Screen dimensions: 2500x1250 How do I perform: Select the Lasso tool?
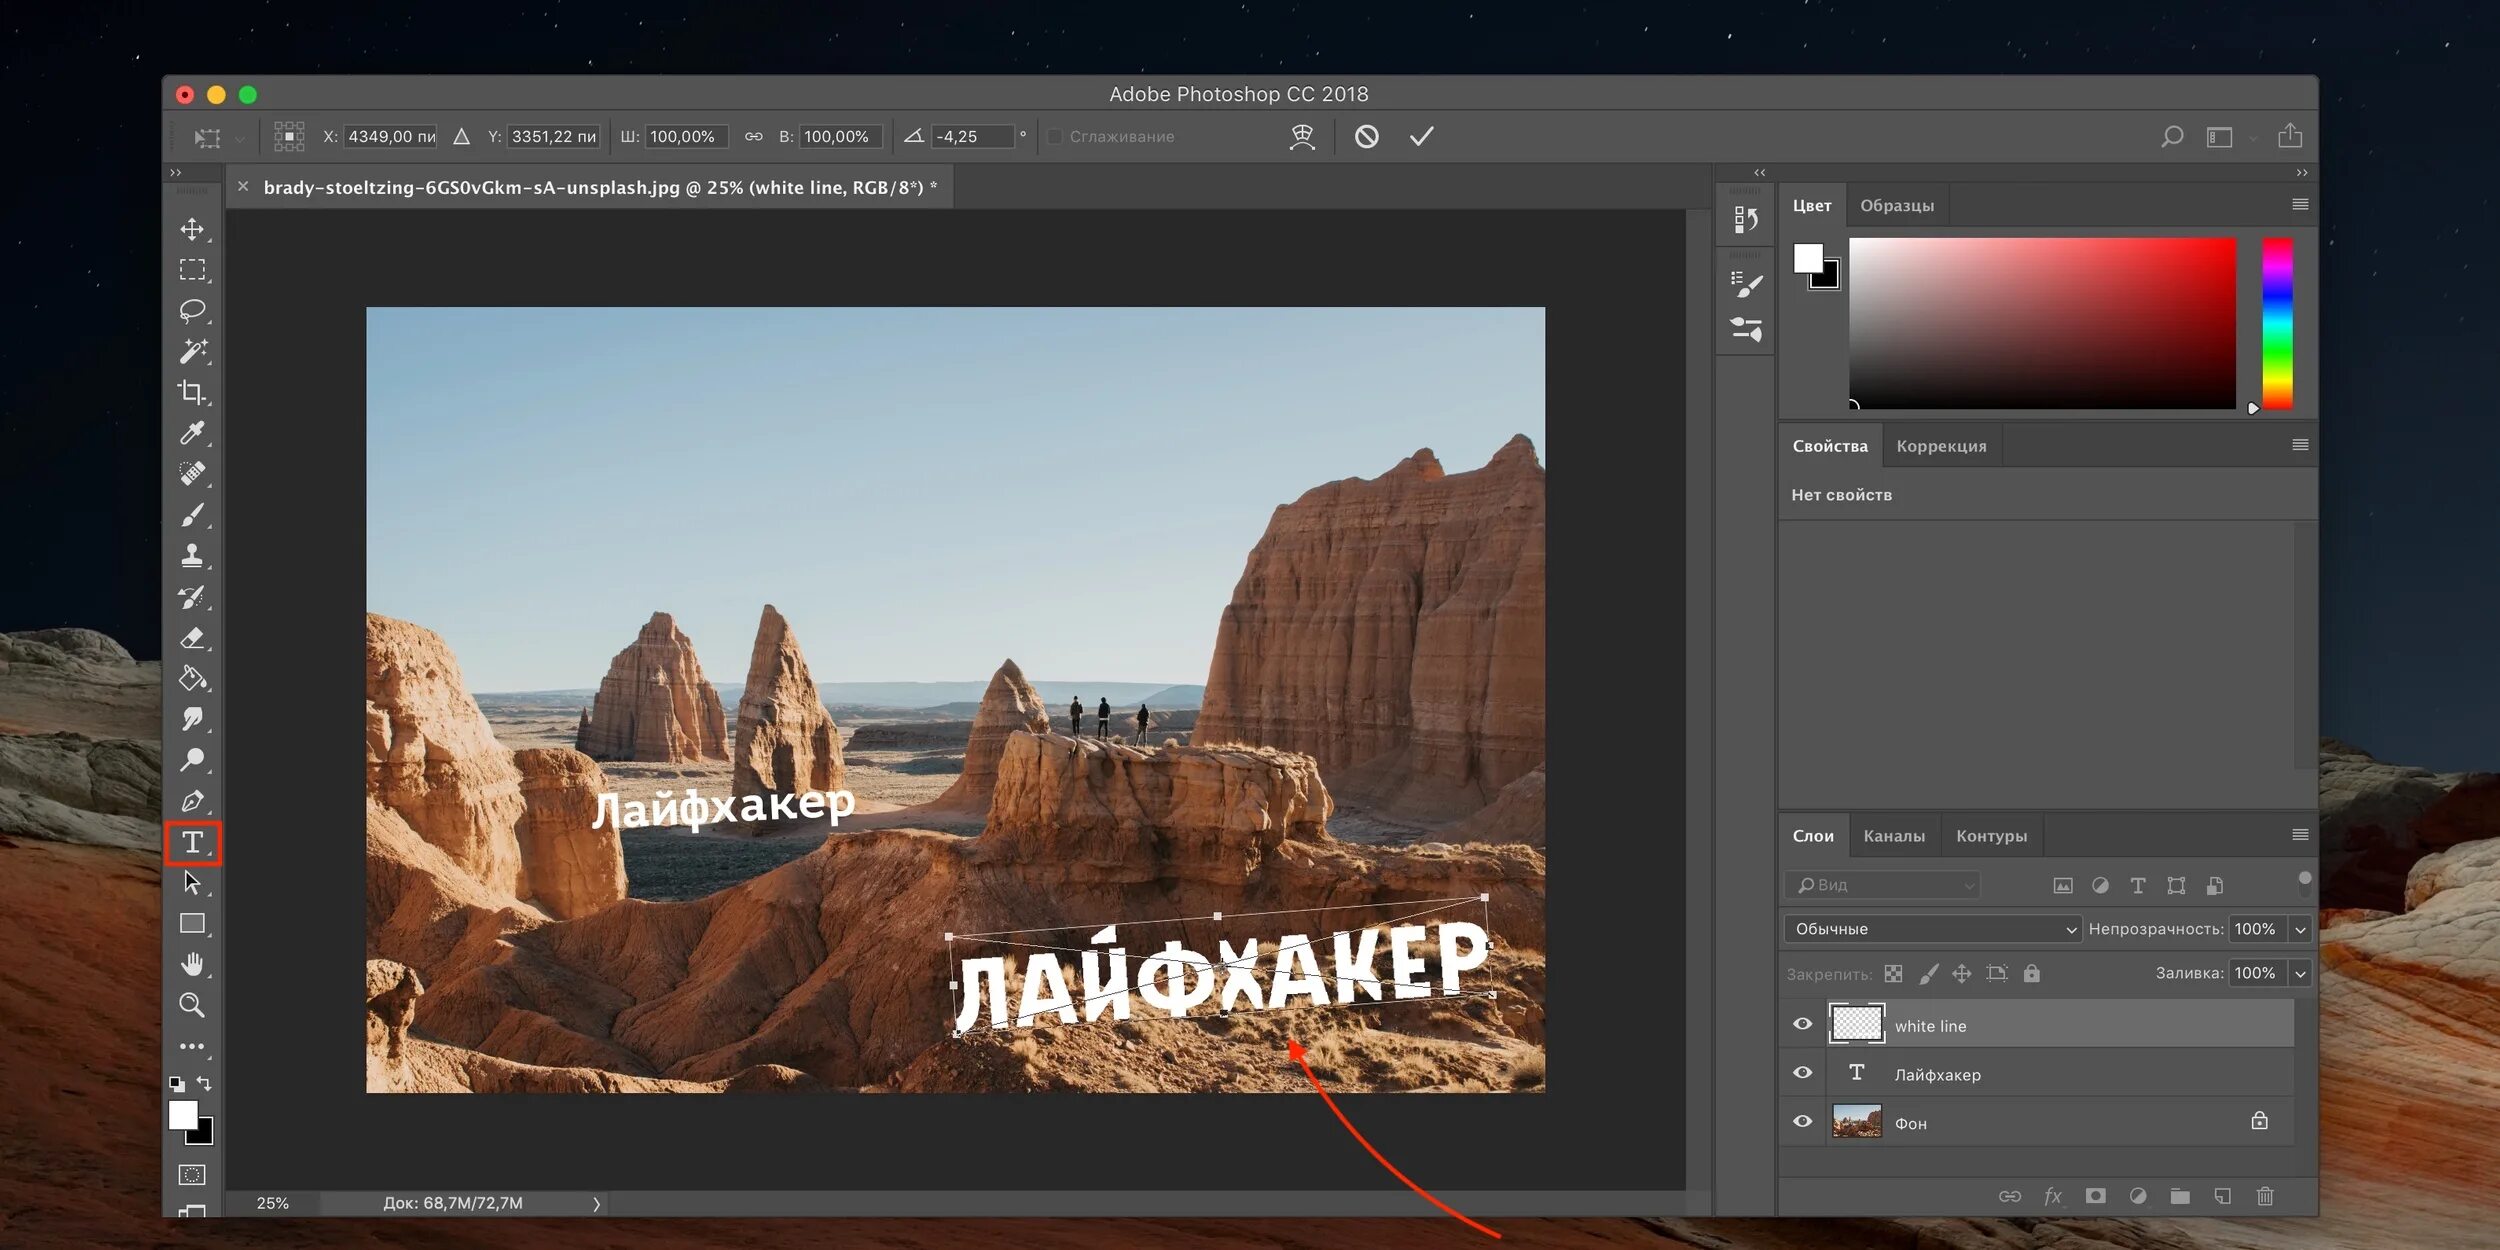point(193,311)
